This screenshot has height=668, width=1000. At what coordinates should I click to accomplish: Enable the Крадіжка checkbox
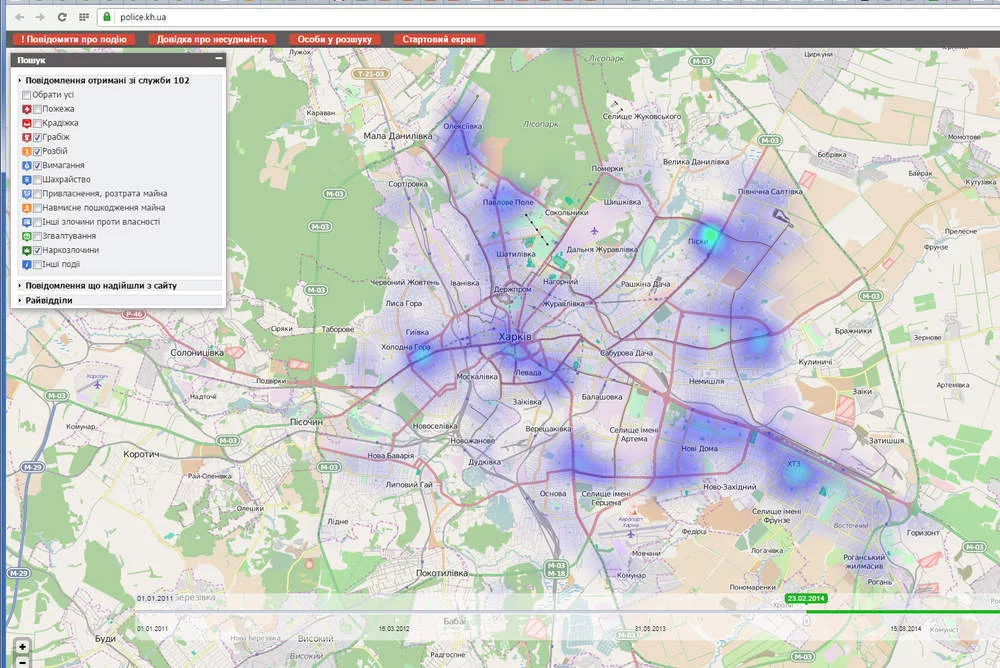click(38, 123)
